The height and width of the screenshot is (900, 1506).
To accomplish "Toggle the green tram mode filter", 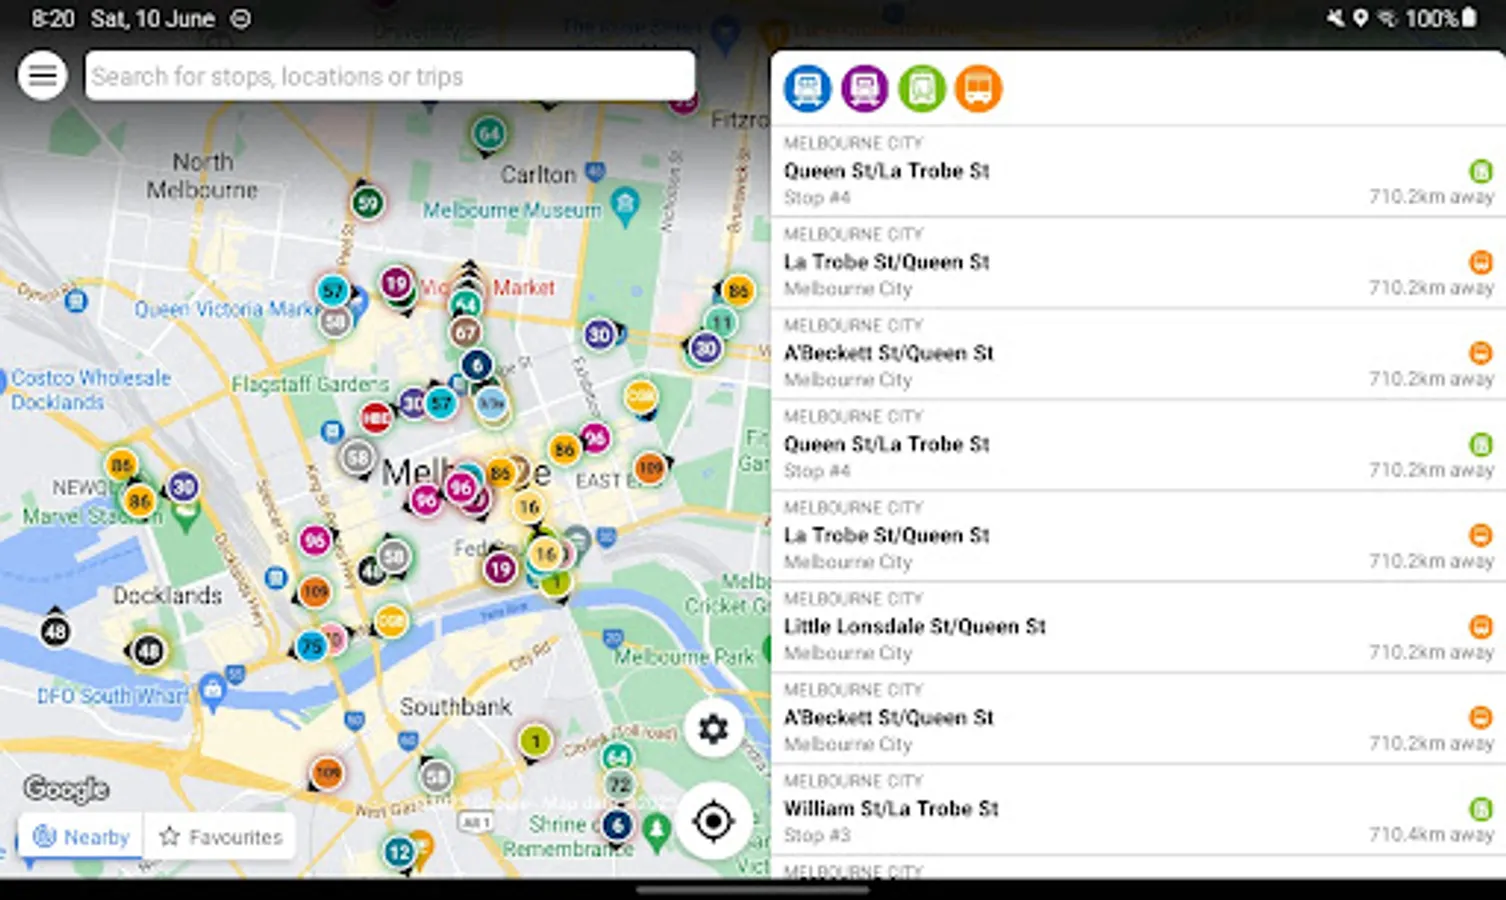I will pos(922,88).
